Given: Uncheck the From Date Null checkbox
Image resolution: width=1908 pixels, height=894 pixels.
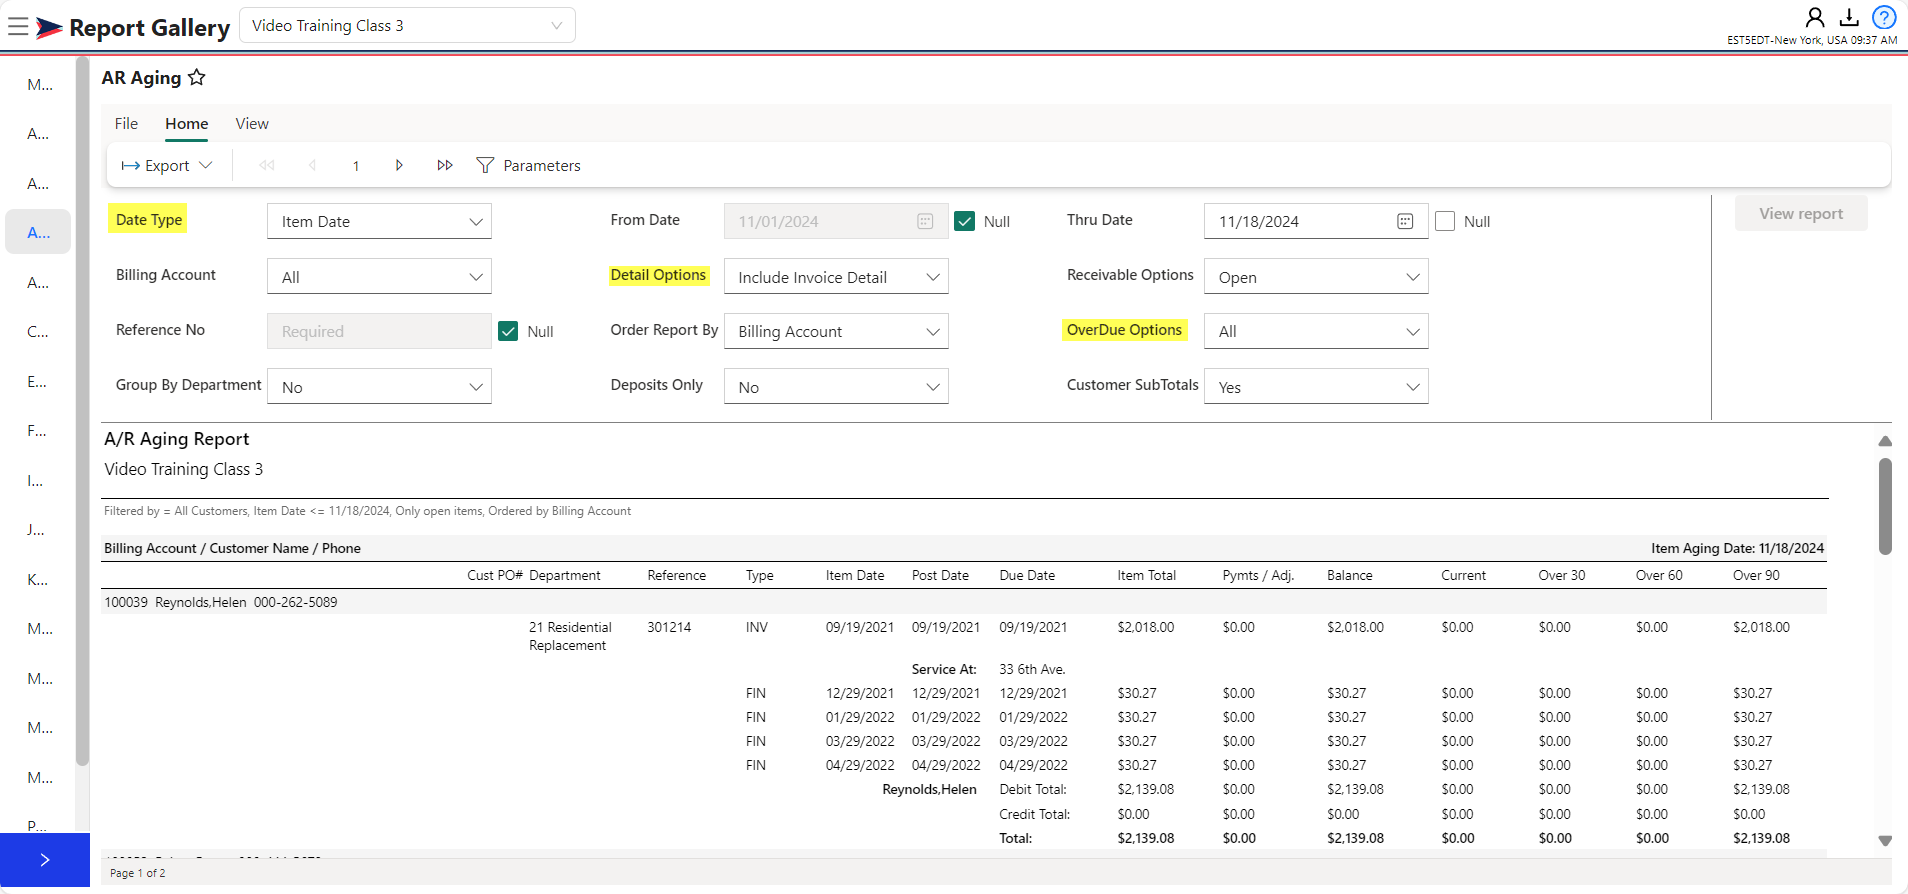Looking at the screenshot, I should [x=964, y=222].
